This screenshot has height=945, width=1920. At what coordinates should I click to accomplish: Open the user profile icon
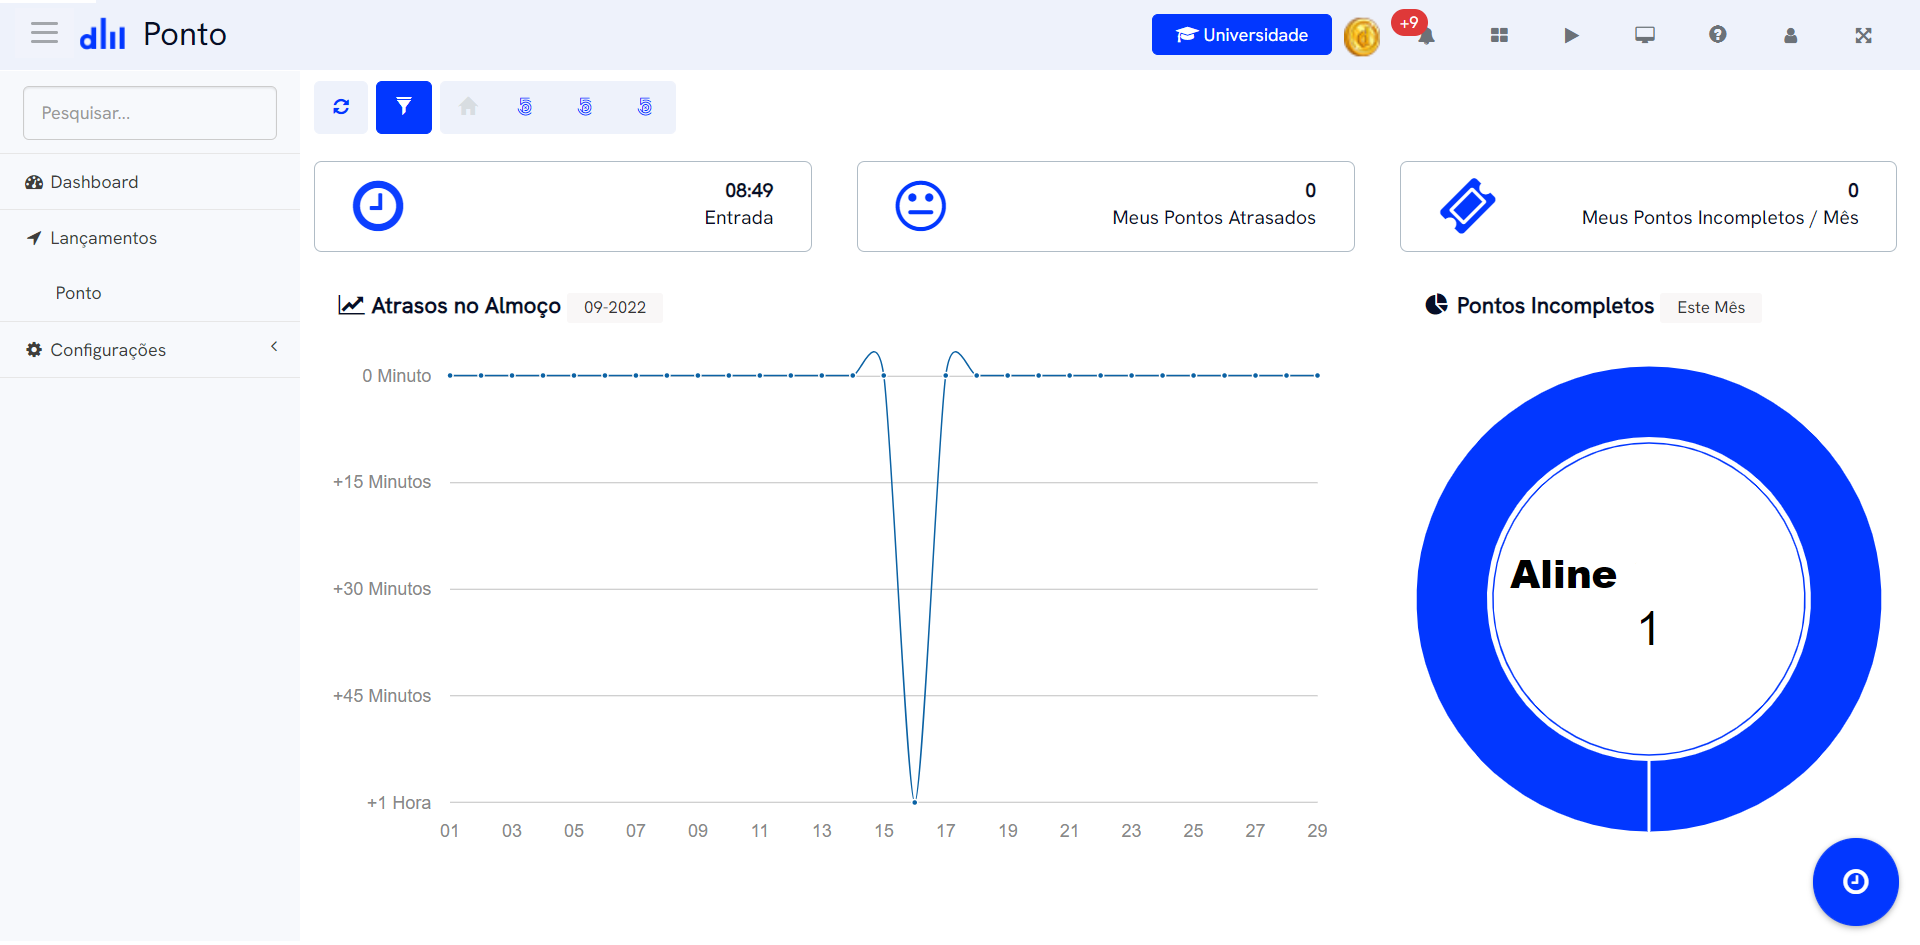tap(1790, 35)
